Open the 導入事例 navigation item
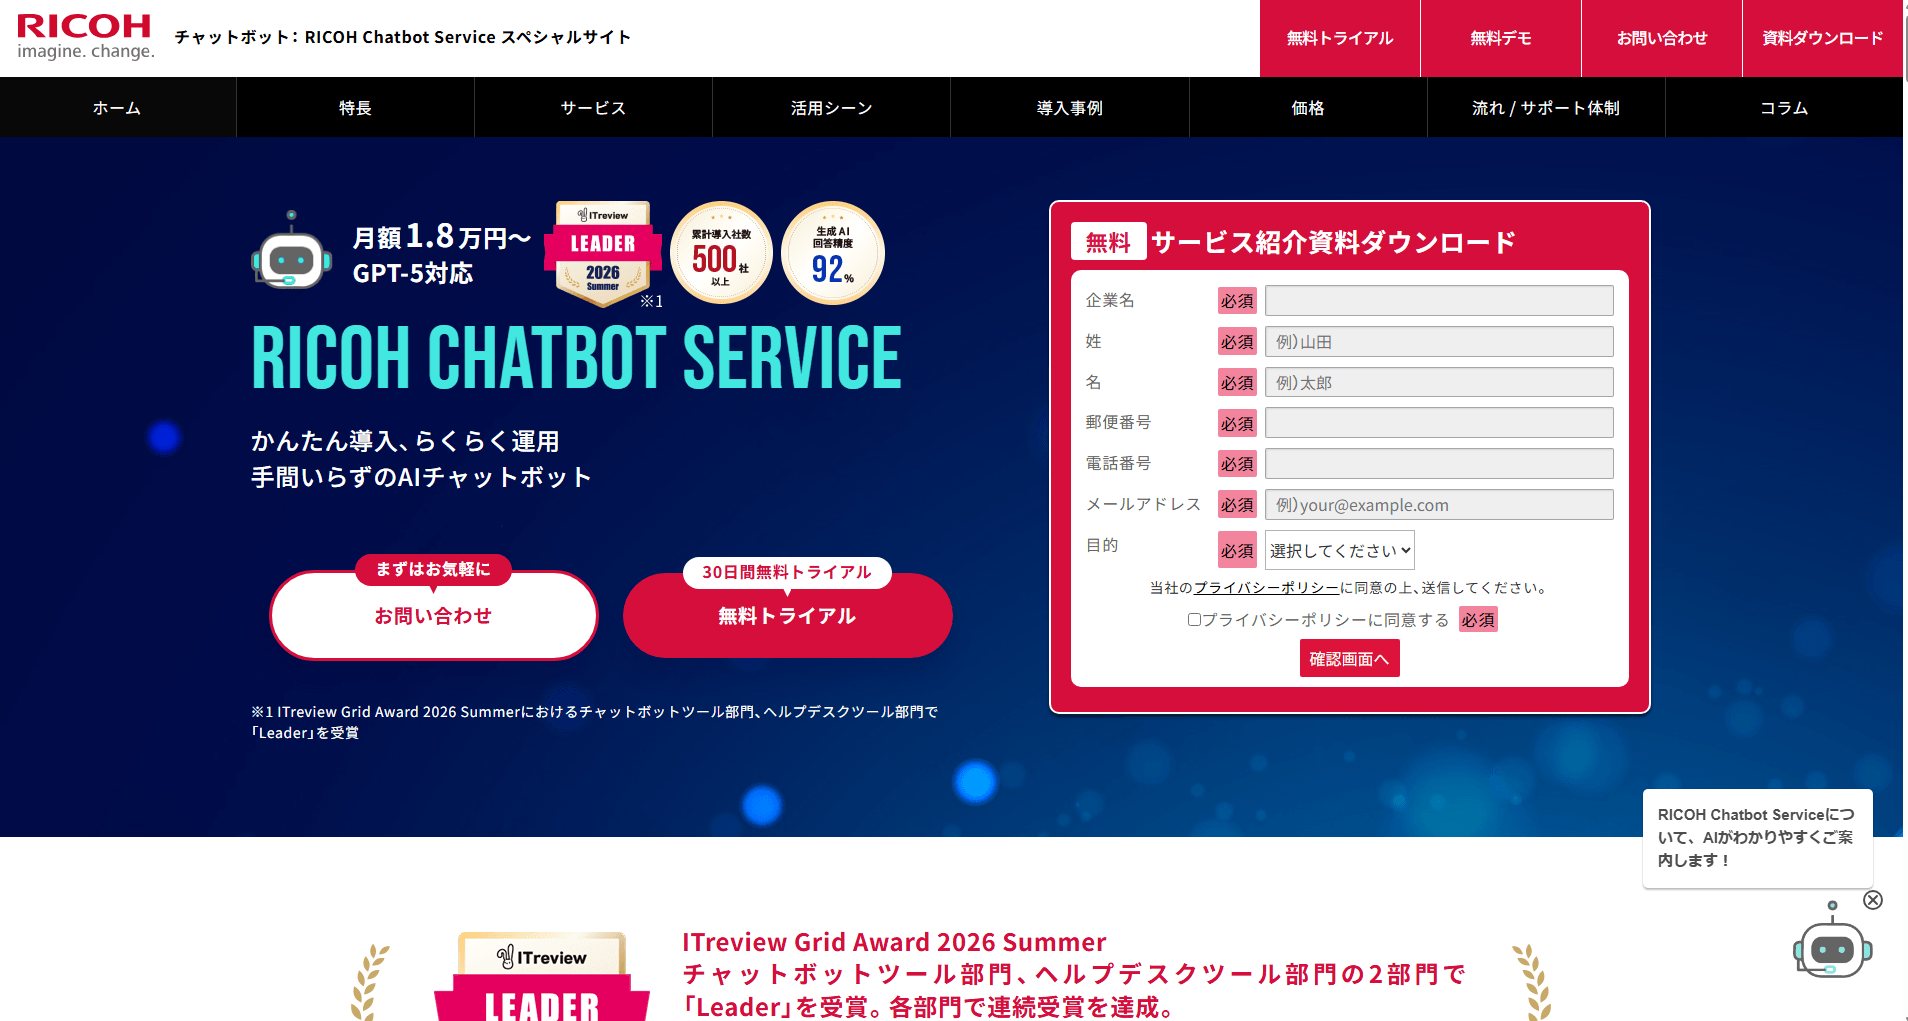1908x1021 pixels. (1070, 107)
